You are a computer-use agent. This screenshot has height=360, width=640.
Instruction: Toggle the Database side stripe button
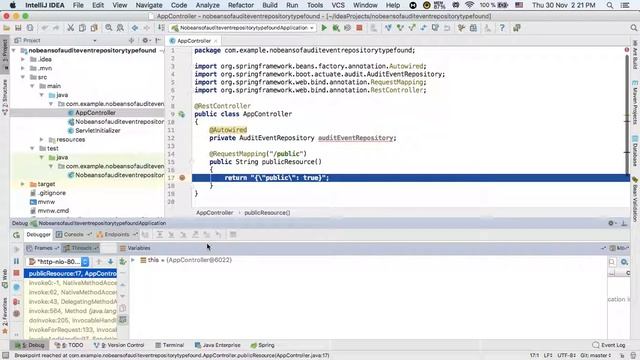635,151
